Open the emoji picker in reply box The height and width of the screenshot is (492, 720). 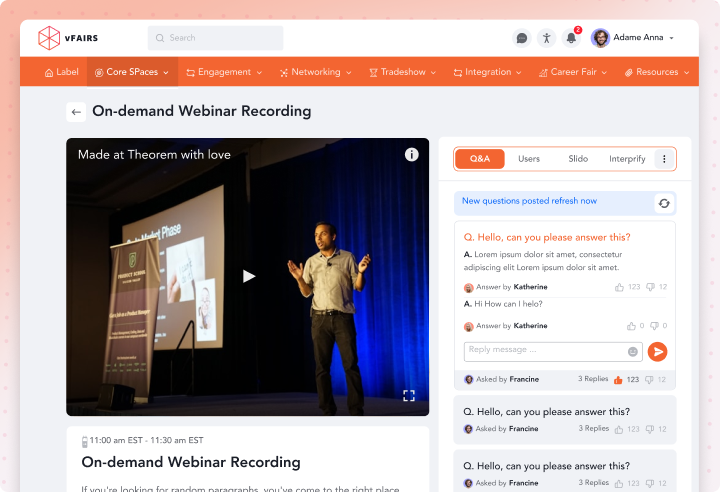[633, 351]
